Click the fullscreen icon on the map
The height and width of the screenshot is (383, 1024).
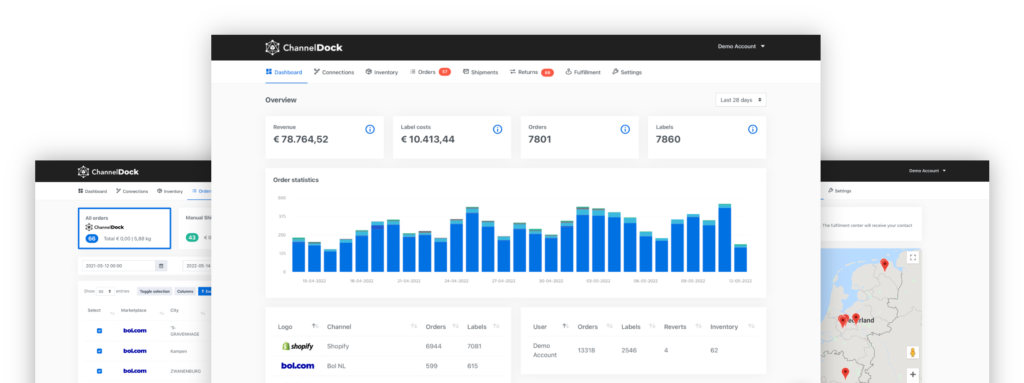[912, 257]
